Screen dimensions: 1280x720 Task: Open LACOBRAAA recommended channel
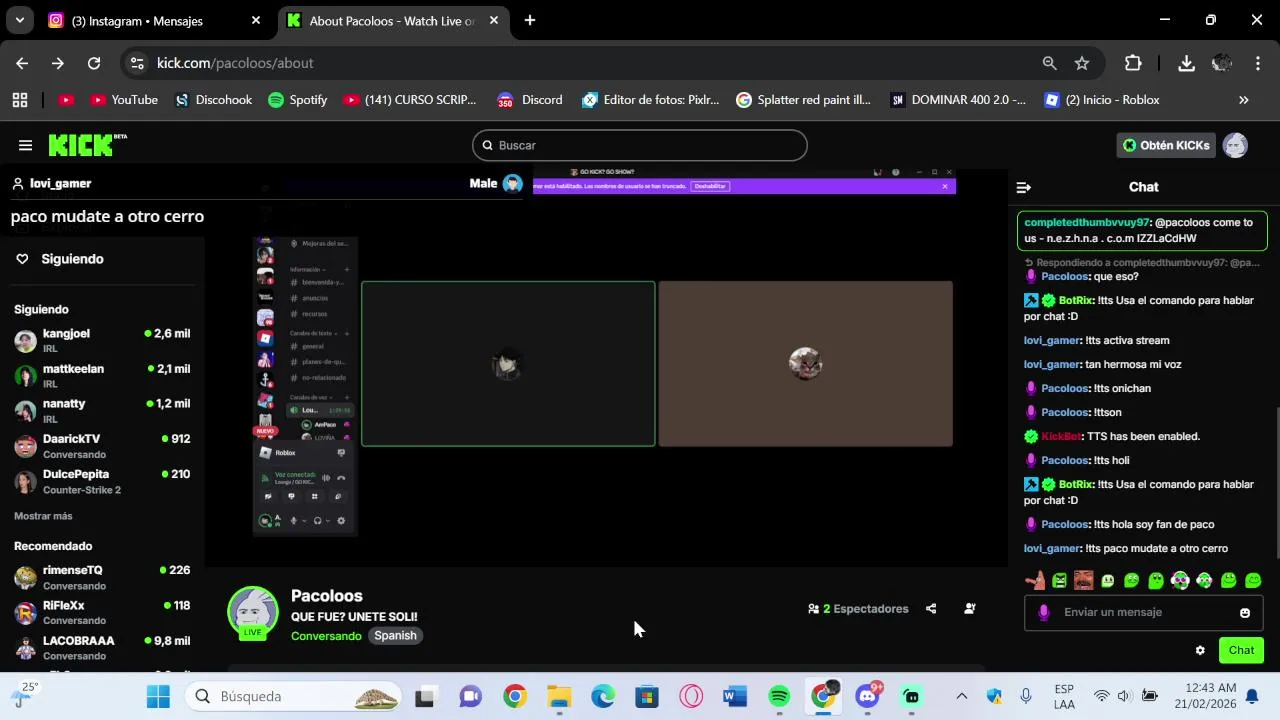click(102, 647)
